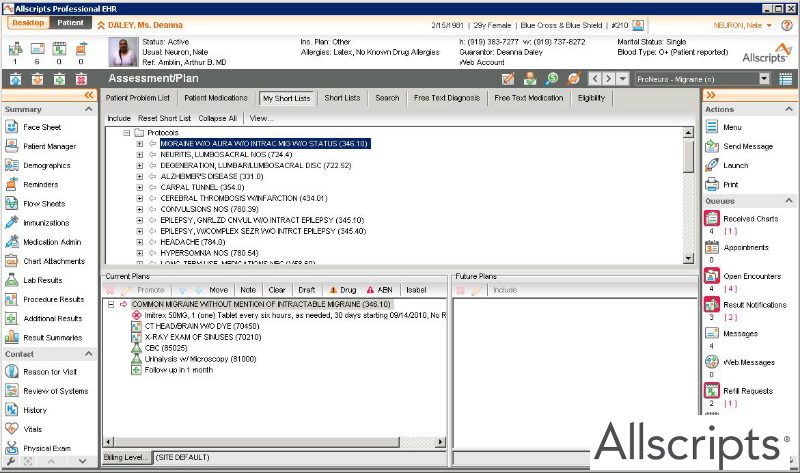Viewport: 800px width, 473px height.
Task: Open the Free Text Diagnosis tab
Action: click(x=445, y=98)
